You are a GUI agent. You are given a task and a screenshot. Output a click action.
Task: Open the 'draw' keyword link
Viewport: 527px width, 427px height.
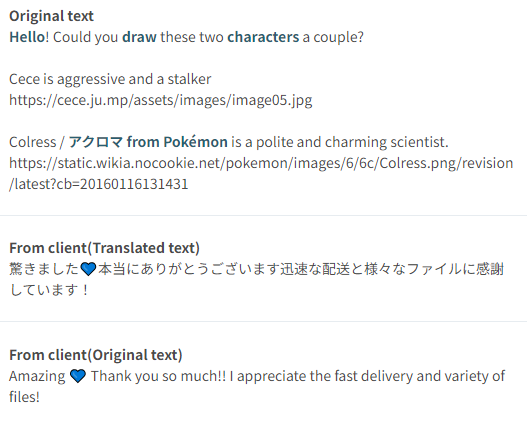point(139,37)
